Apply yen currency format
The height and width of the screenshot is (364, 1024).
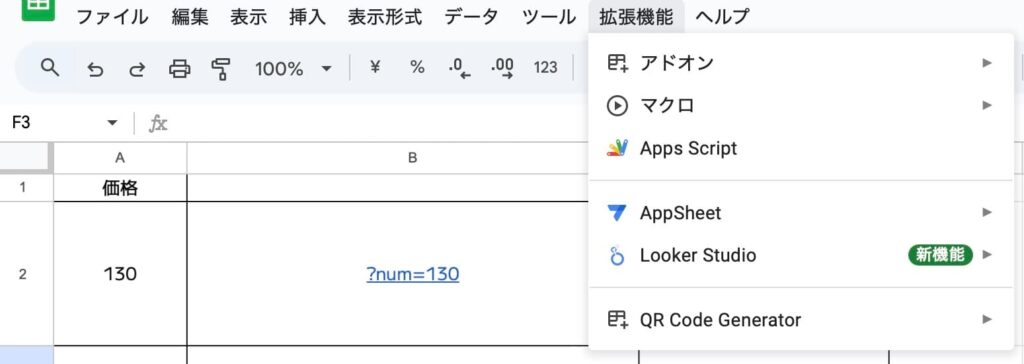click(375, 67)
